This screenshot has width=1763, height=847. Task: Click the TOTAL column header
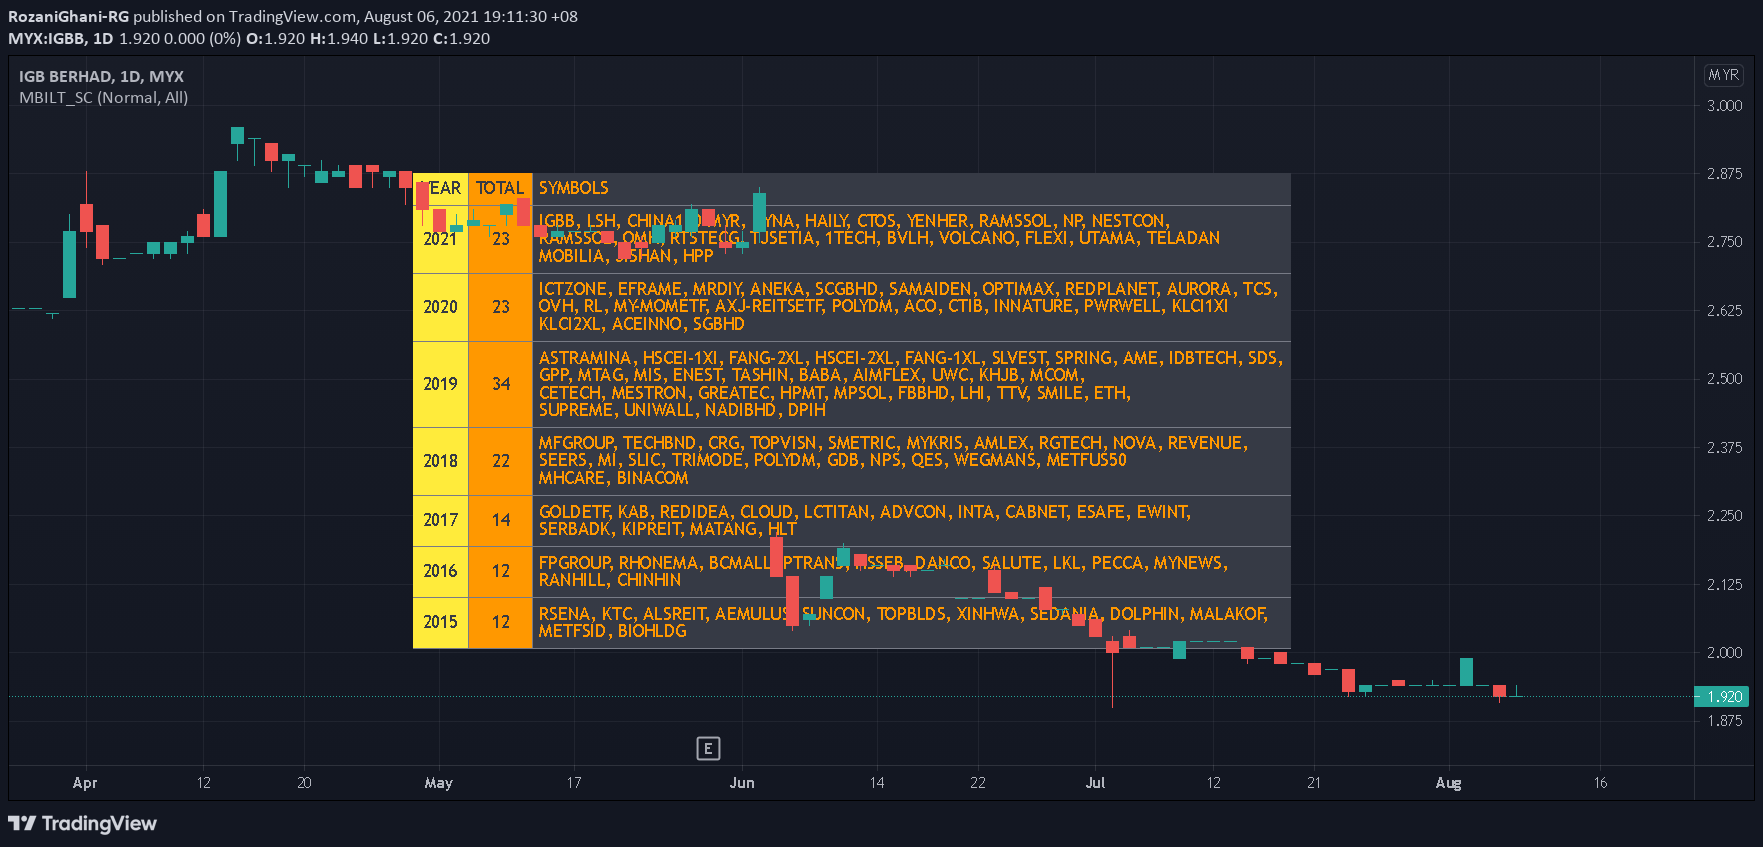click(x=500, y=188)
